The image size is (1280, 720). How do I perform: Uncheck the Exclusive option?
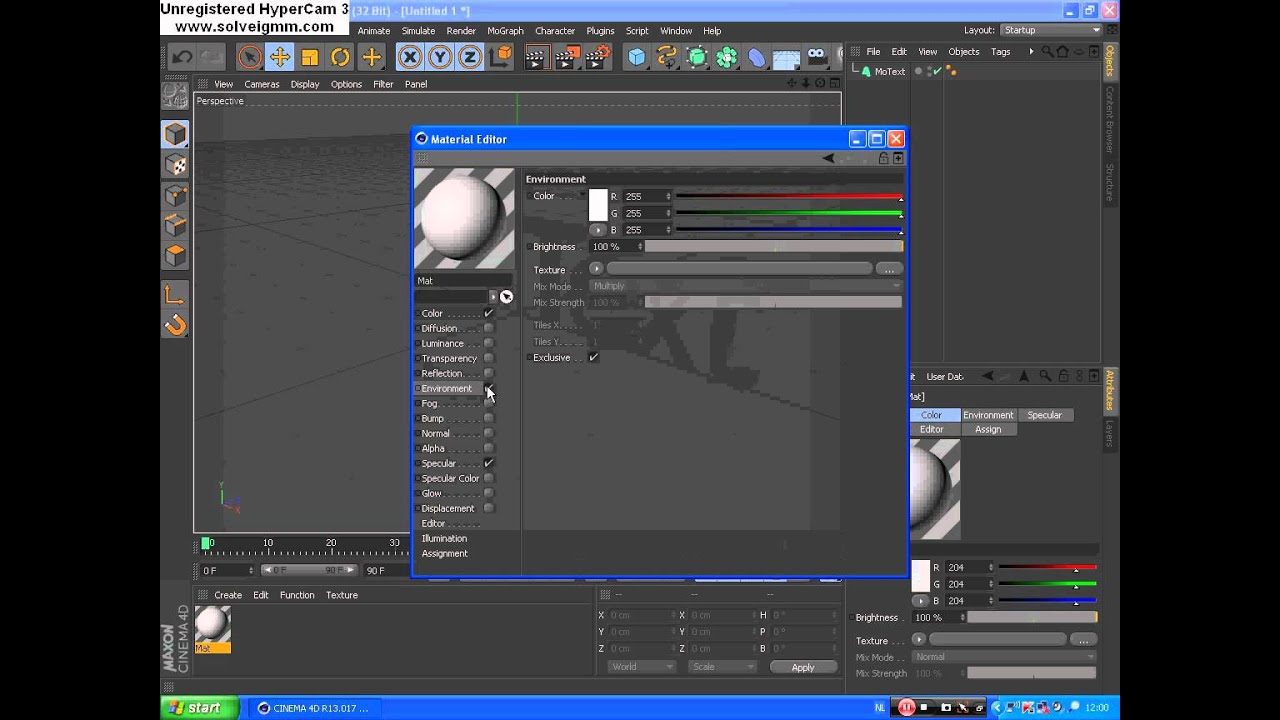[x=593, y=357]
